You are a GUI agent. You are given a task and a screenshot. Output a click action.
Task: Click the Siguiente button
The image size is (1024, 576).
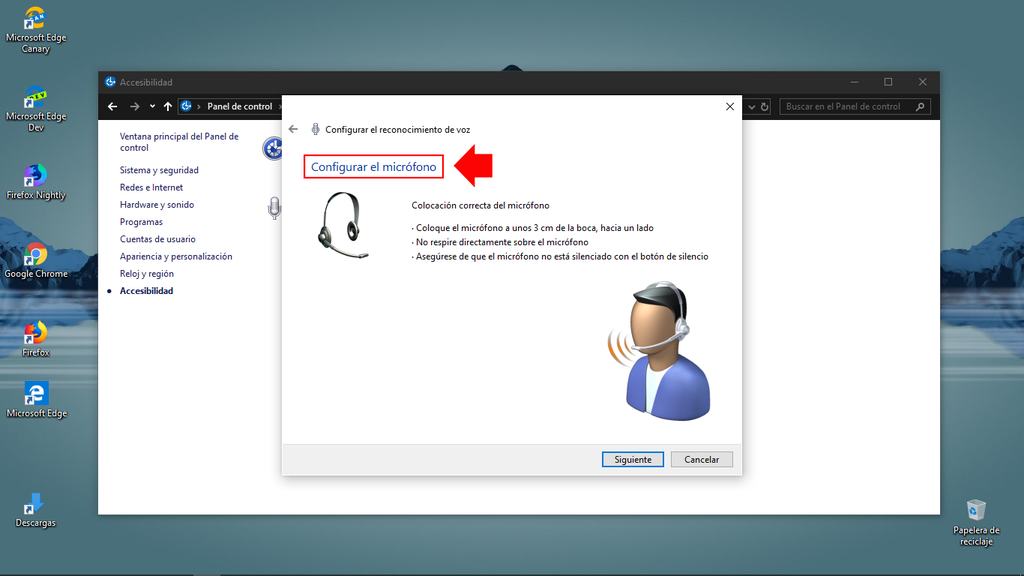[x=632, y=459]
